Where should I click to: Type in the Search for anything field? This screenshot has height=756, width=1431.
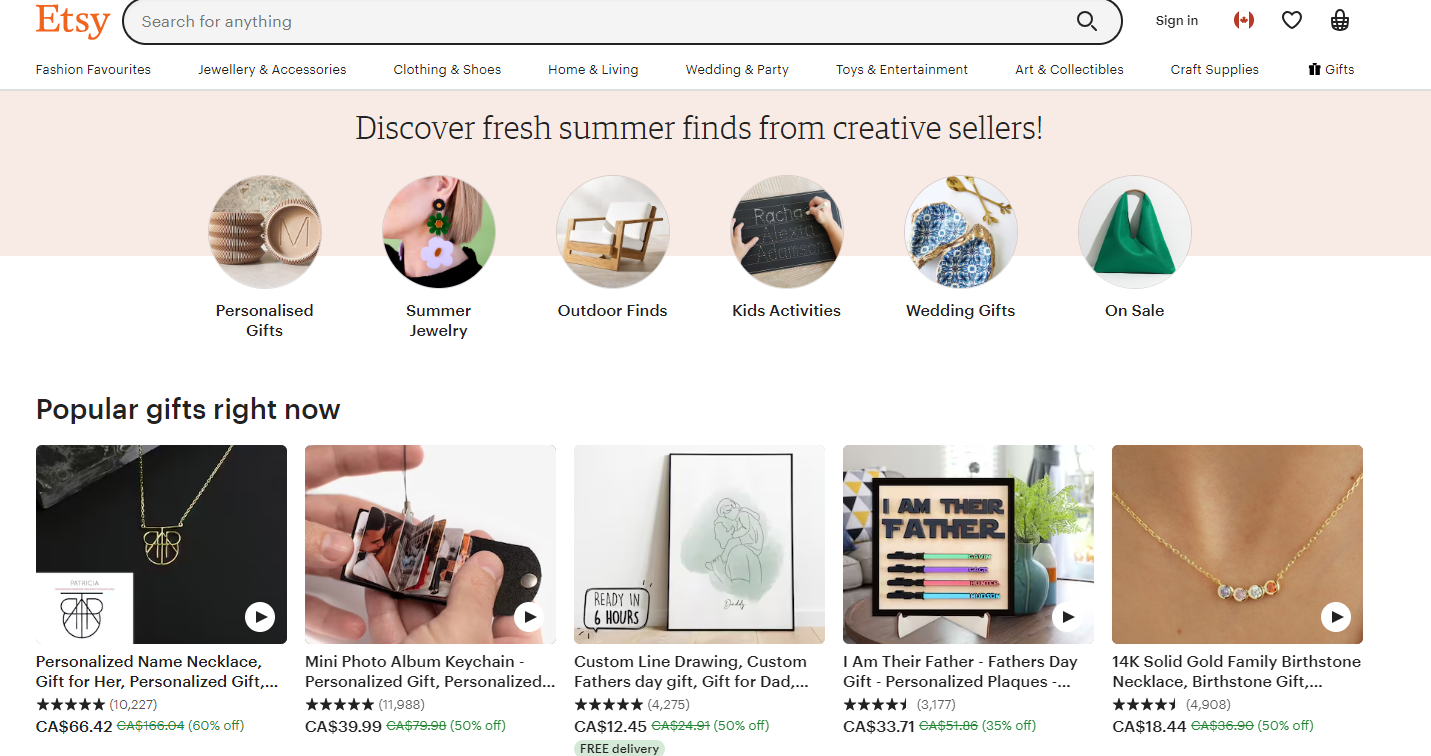[x=600, y=21]
